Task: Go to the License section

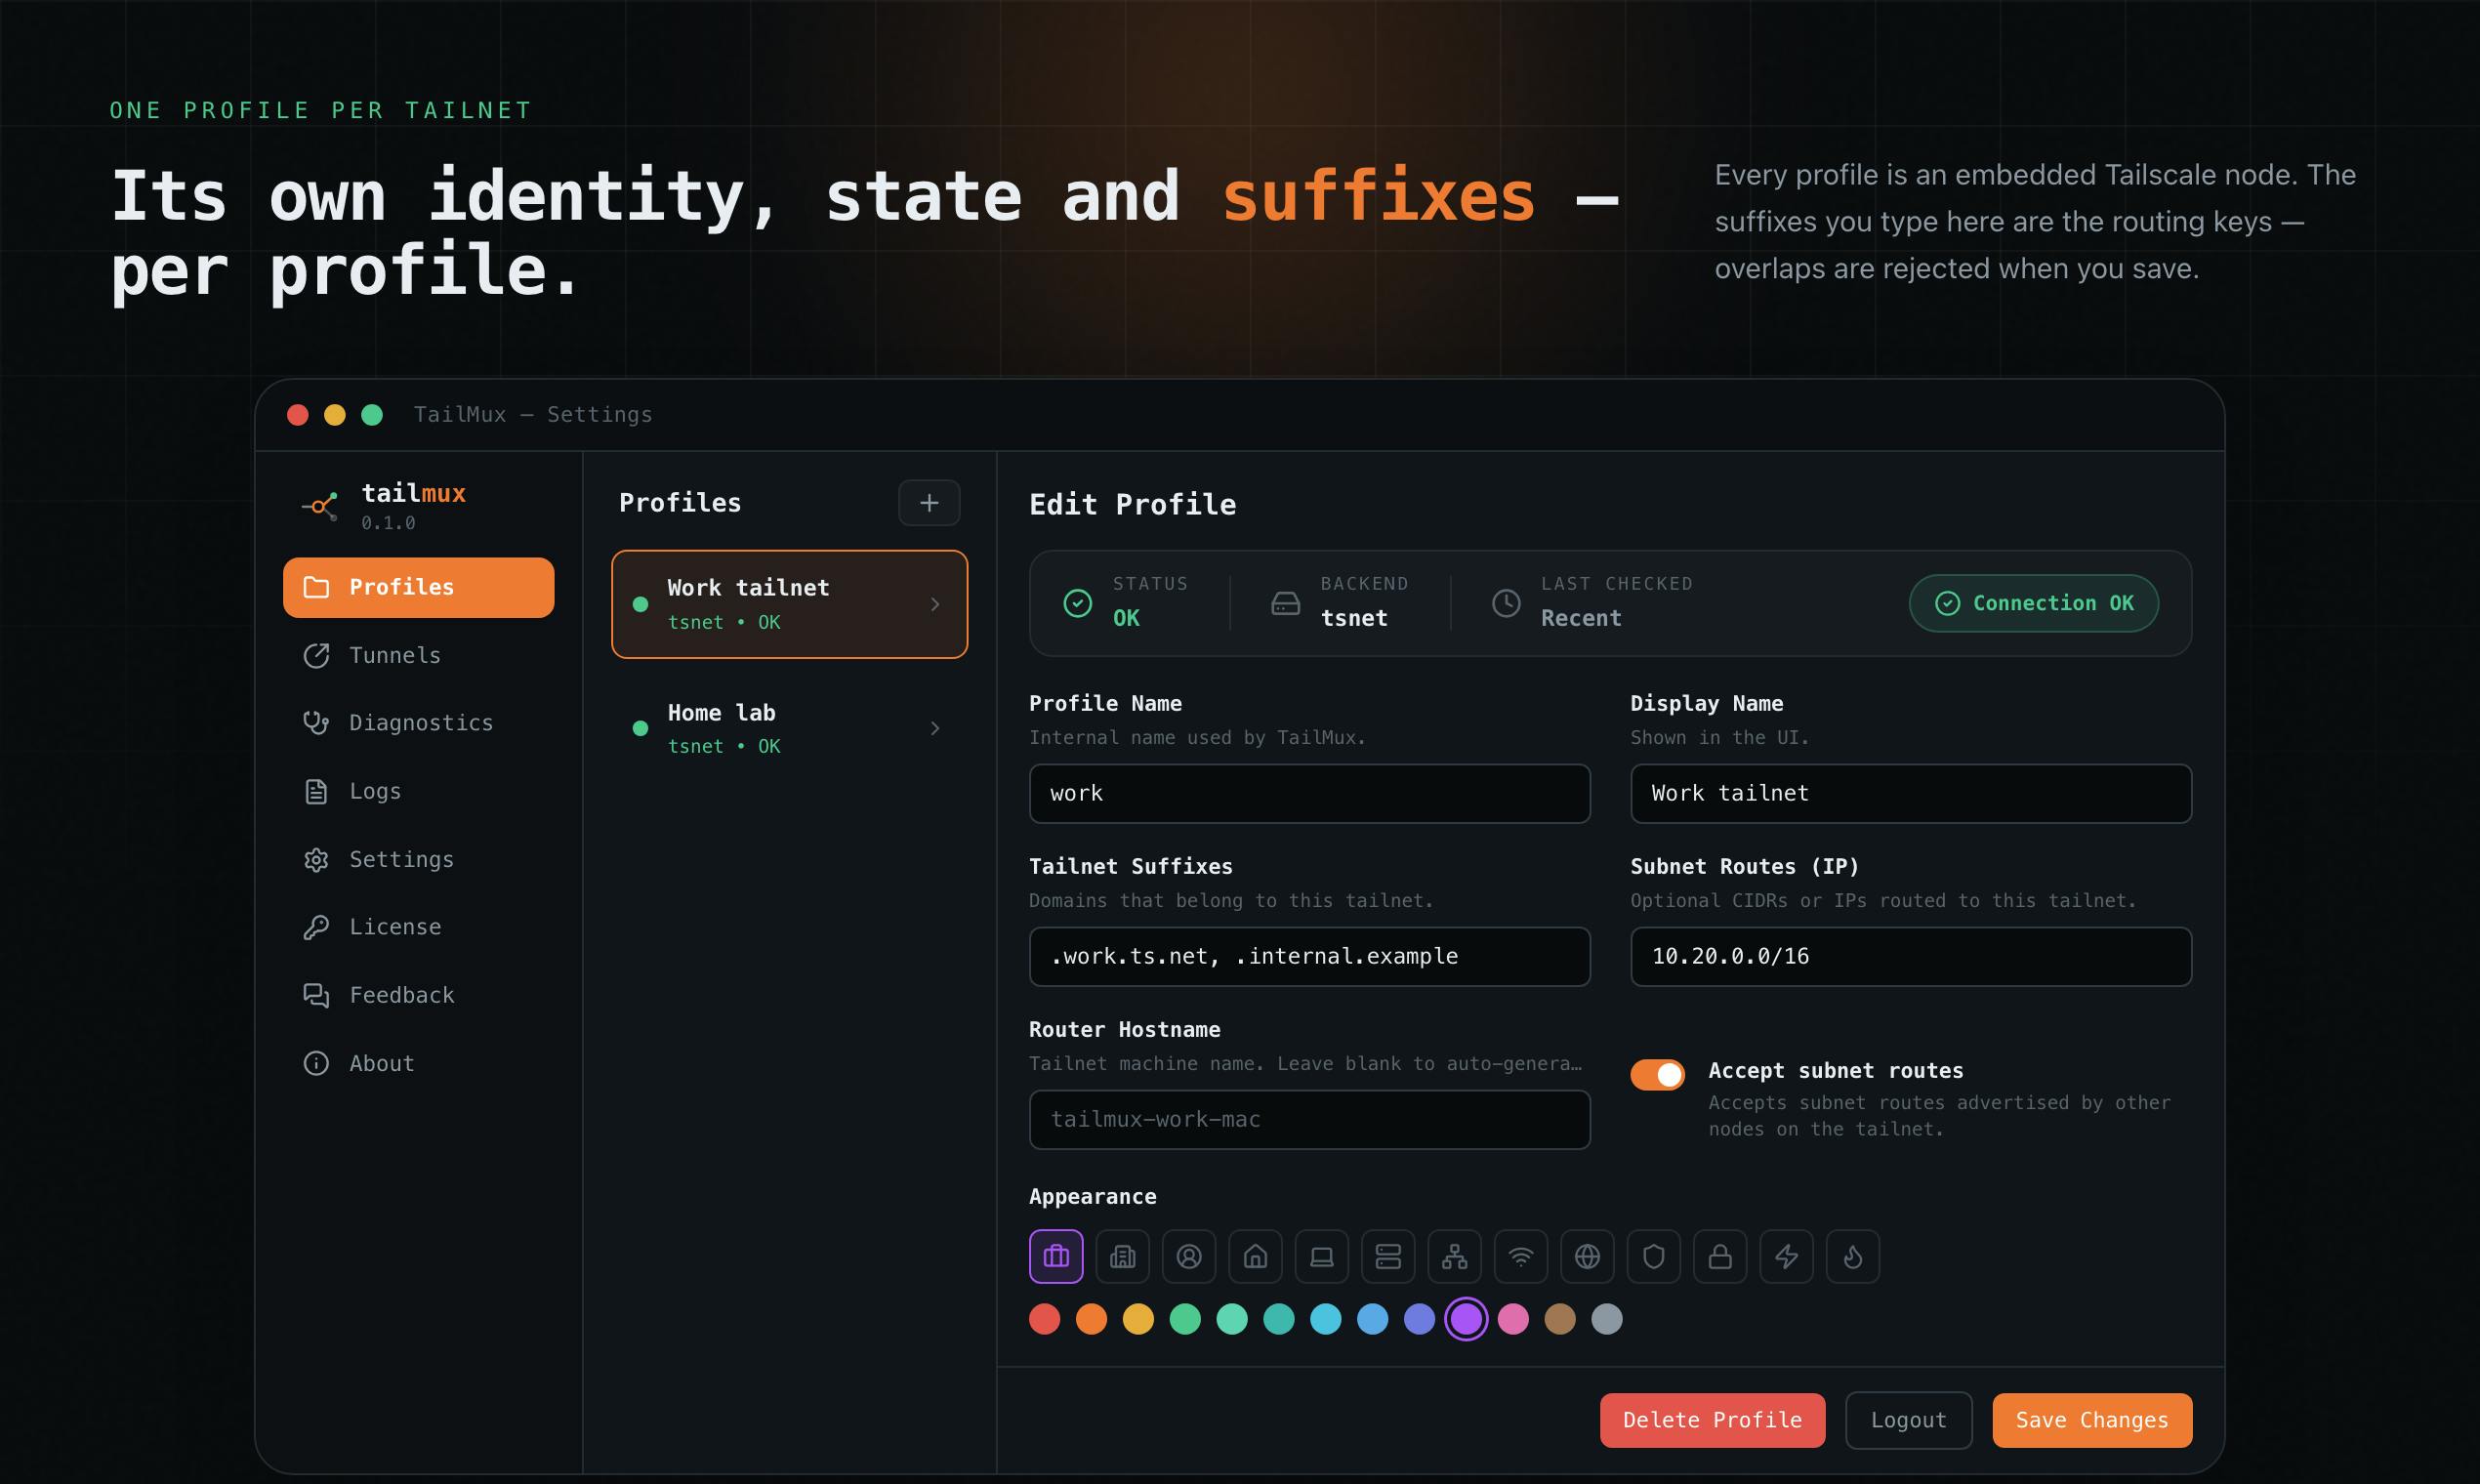Action: [418, 927]
